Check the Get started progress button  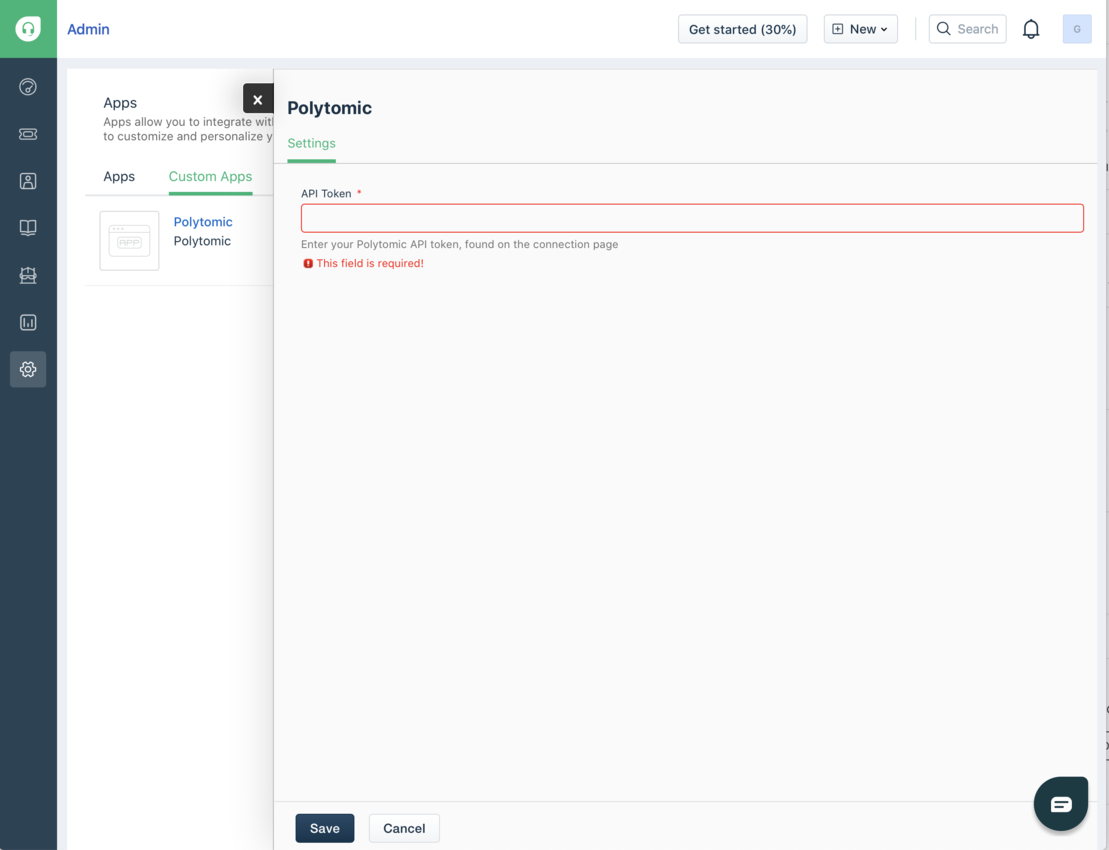tap(742, 29)
